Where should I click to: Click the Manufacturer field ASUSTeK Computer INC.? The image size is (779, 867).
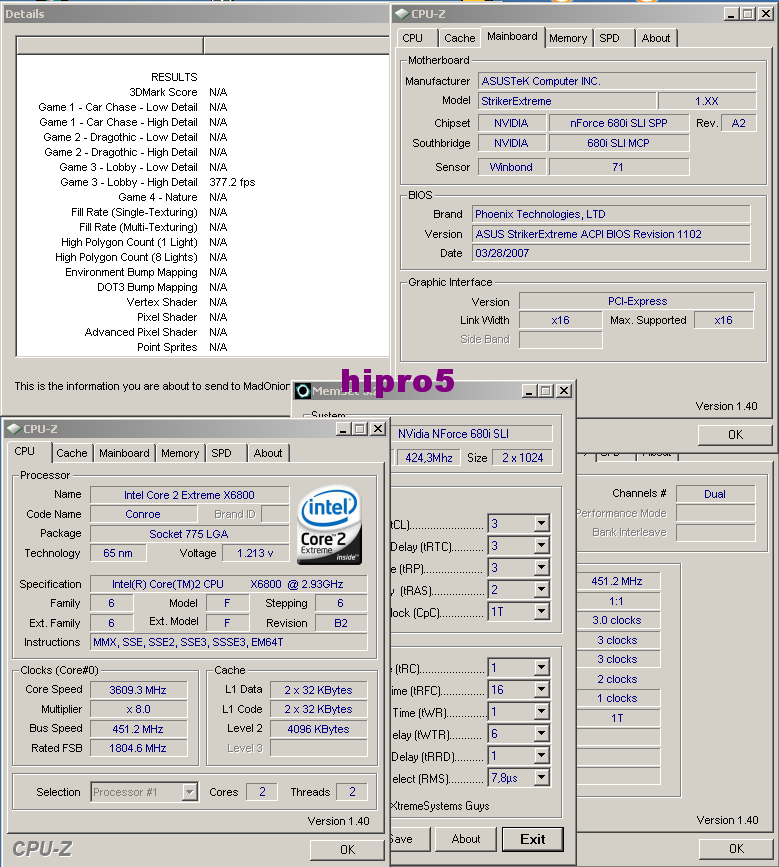coord(617,81)
